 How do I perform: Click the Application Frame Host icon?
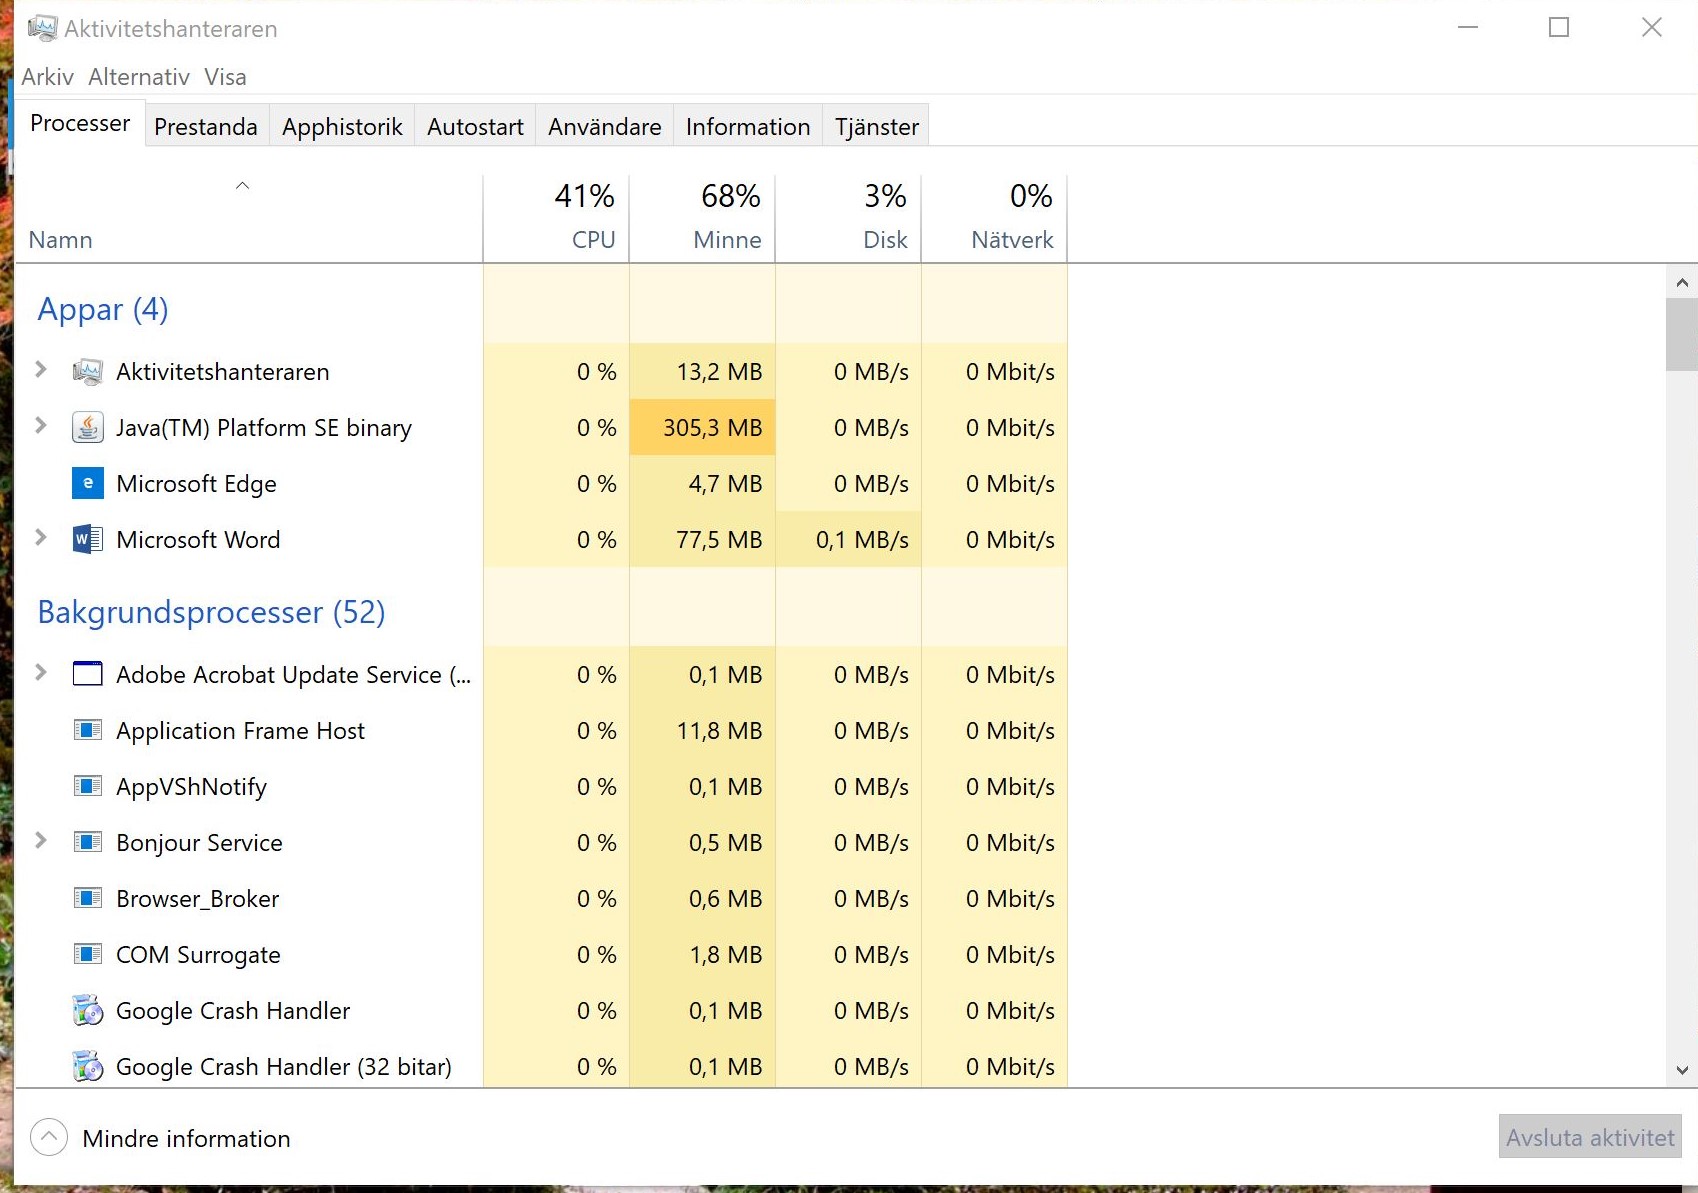click(88, 730)
